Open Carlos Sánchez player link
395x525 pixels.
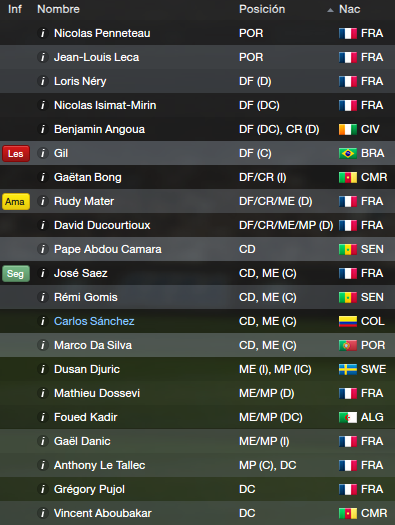click(94, 321)
